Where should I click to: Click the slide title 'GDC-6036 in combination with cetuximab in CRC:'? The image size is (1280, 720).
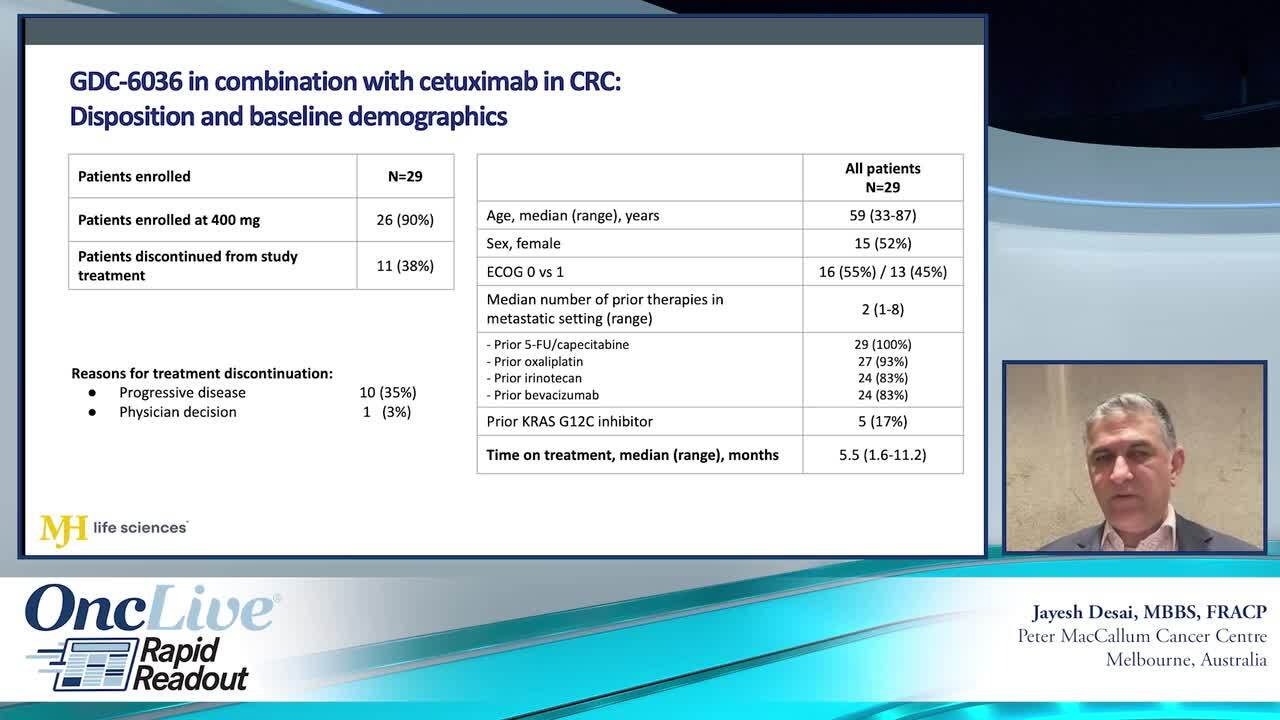(x=345, y=81)
